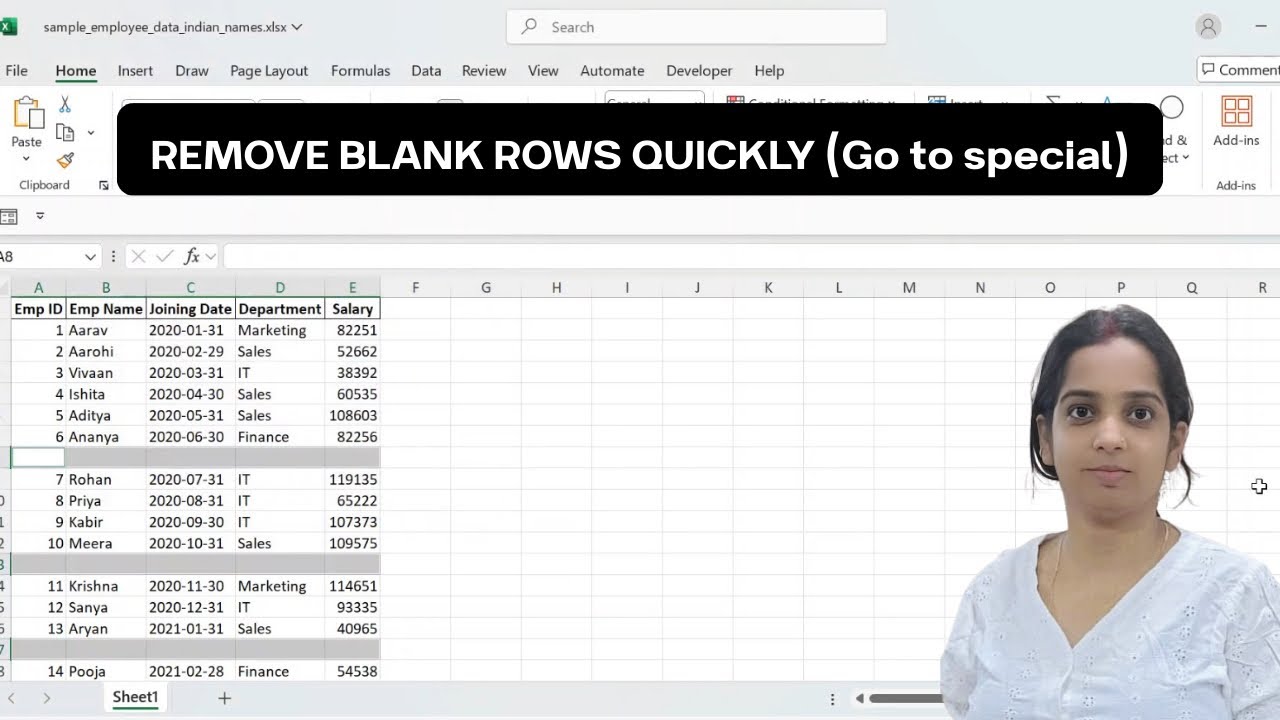Switch to the Insert tab

click(135, 70)
